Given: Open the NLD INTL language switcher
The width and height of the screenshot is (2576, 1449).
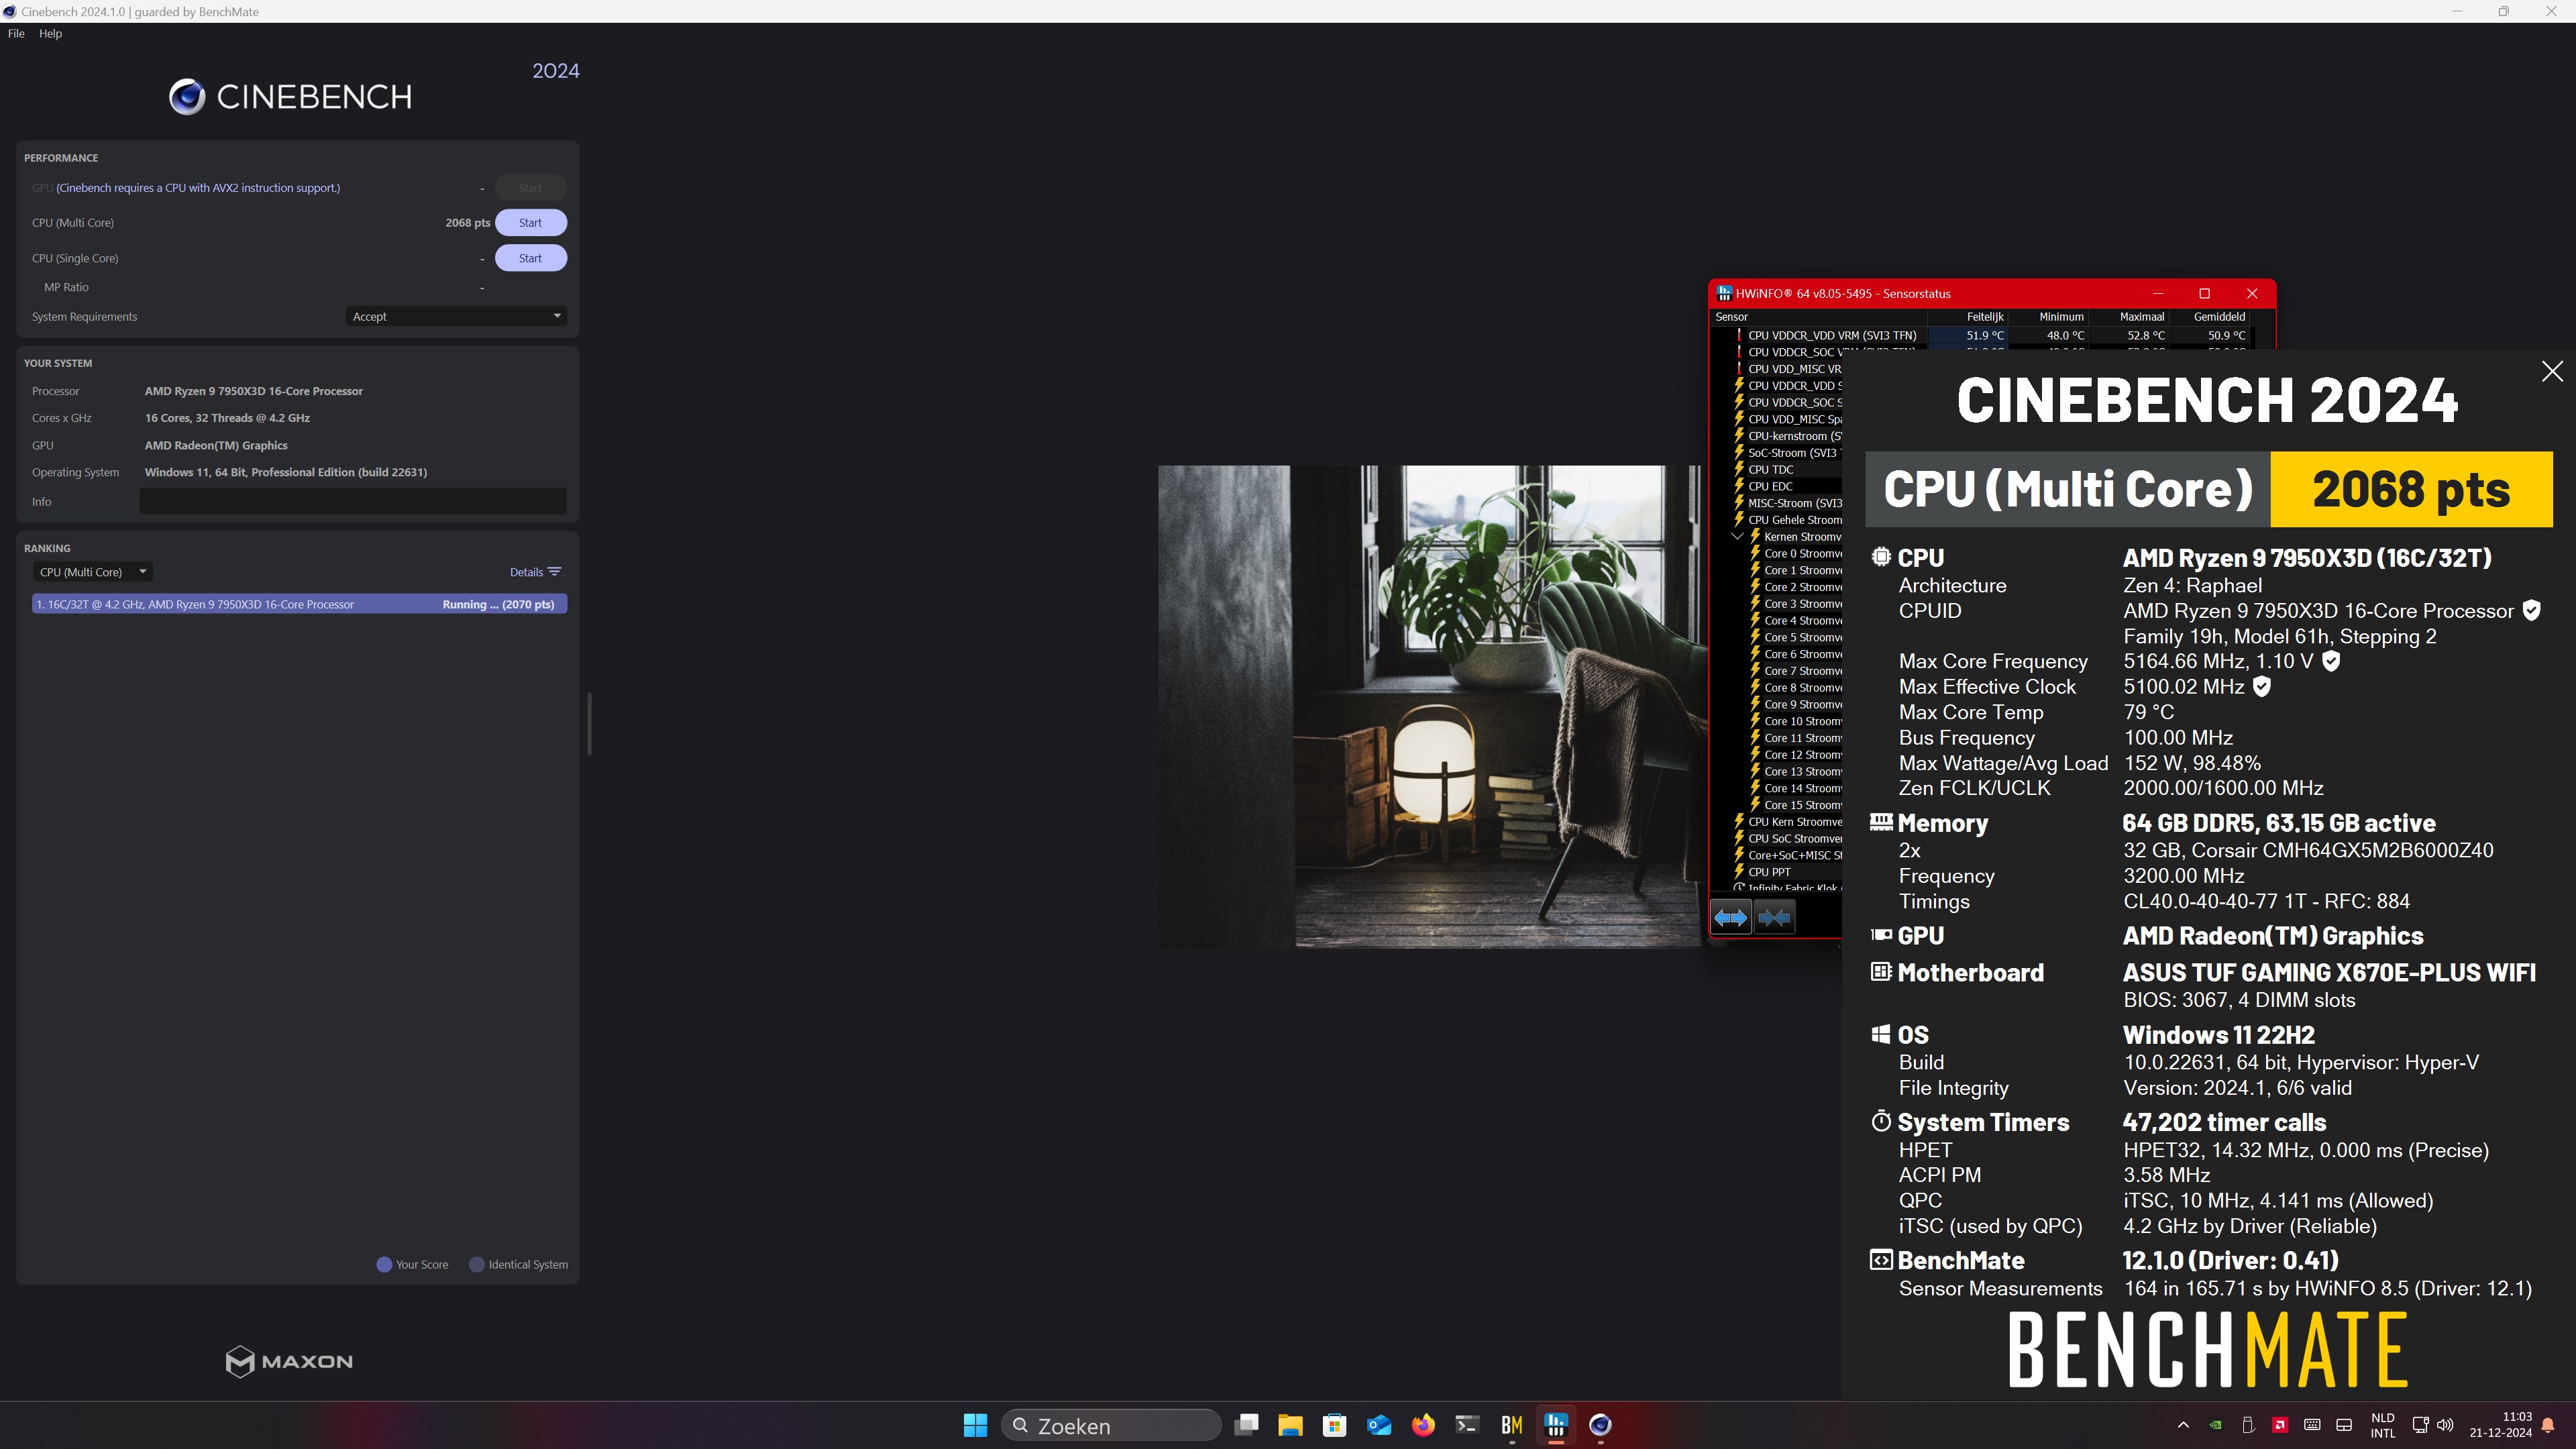Looking at the screenshot, I should tap(2382, 1425).
